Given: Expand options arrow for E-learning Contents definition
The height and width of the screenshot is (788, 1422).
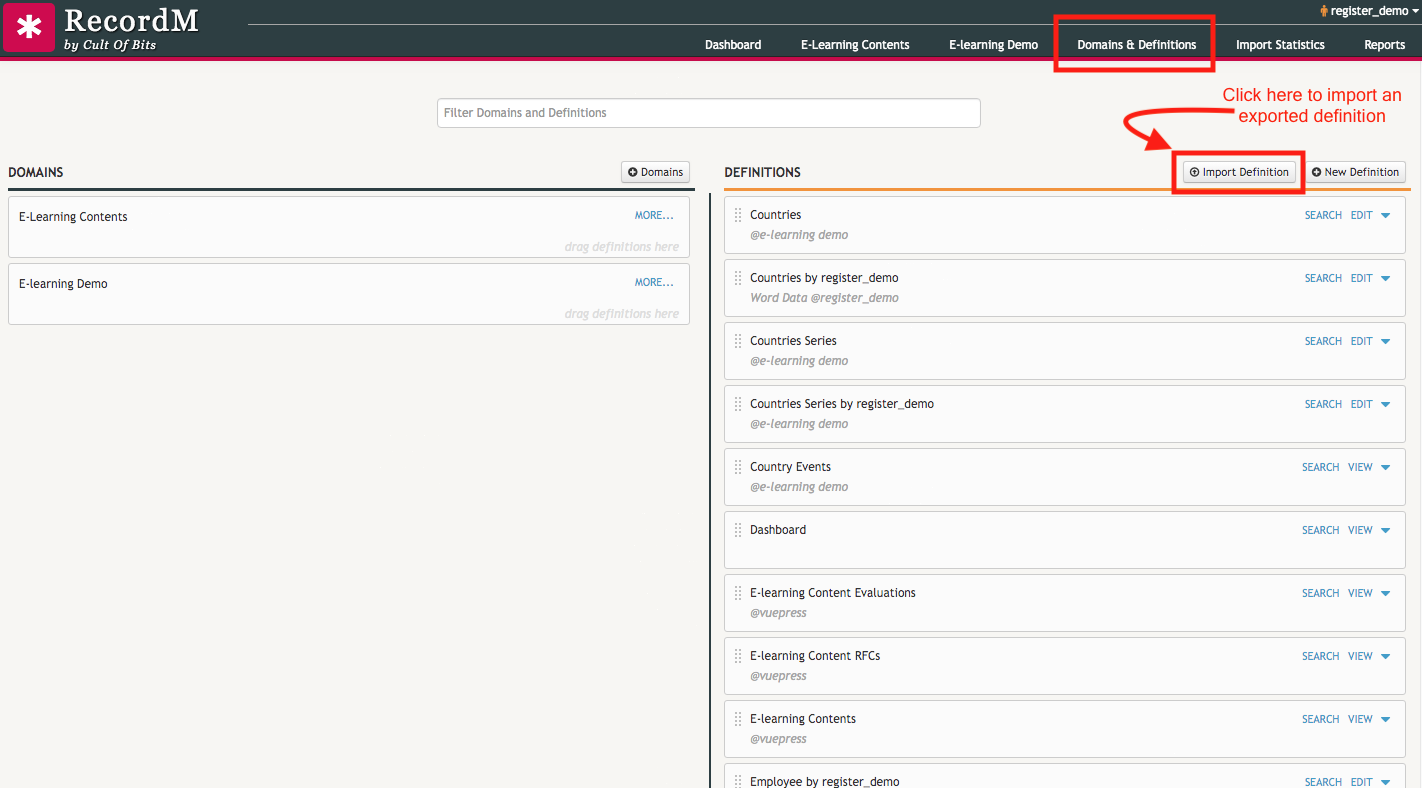Looking at the screenshot, I should pos(1386,719).
